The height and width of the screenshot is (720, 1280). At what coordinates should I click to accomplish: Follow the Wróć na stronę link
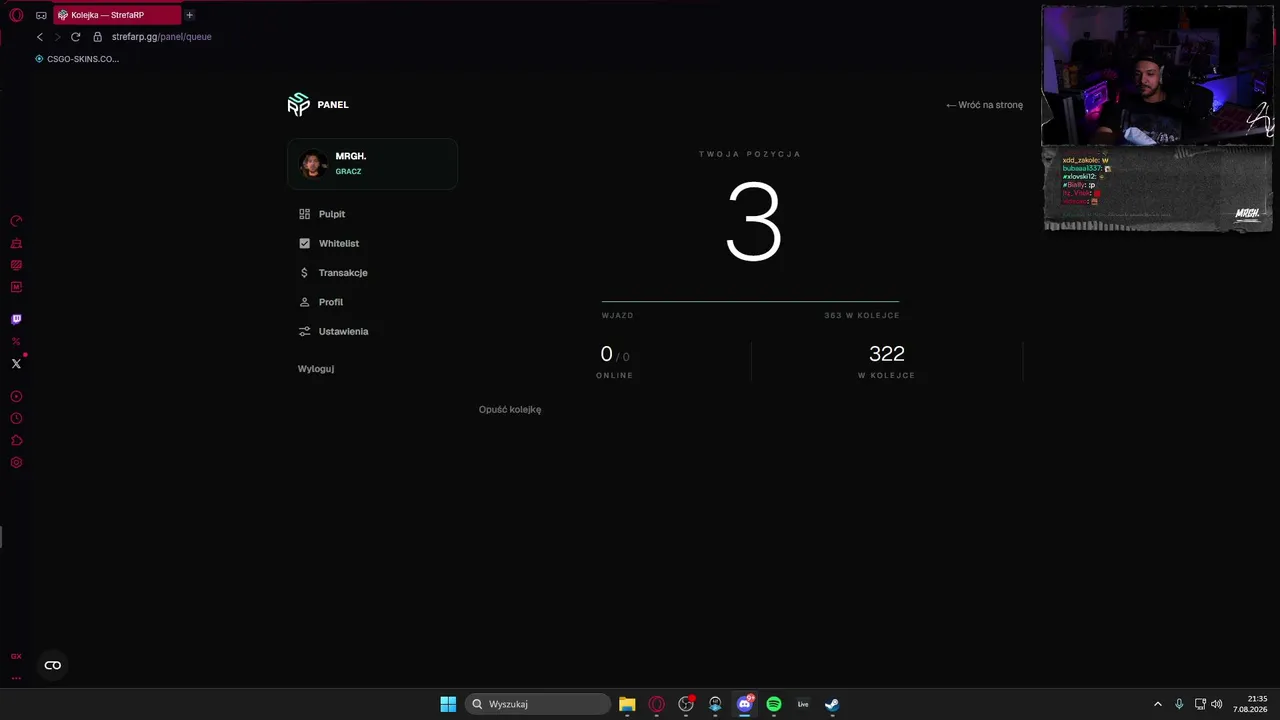985,105
